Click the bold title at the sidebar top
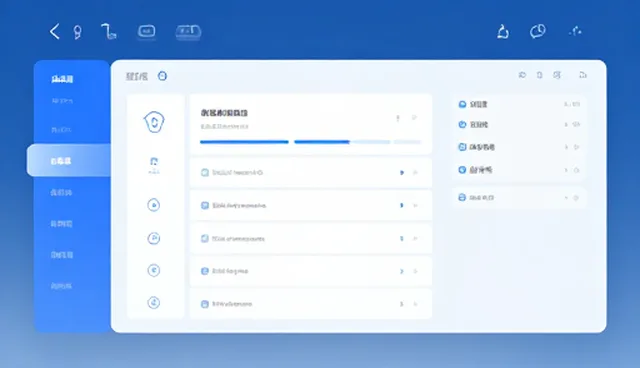Screen dimensions: 640x368 click(62, 79)
